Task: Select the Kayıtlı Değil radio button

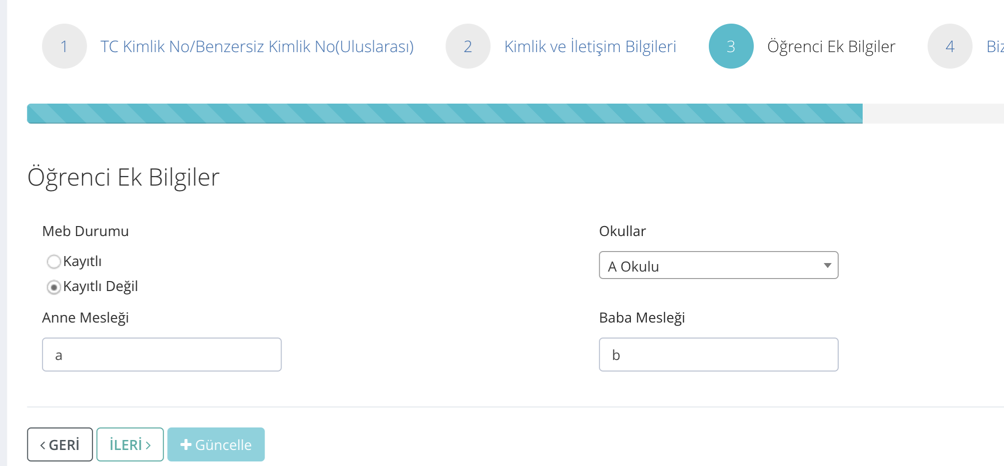Action: (54, 287)
